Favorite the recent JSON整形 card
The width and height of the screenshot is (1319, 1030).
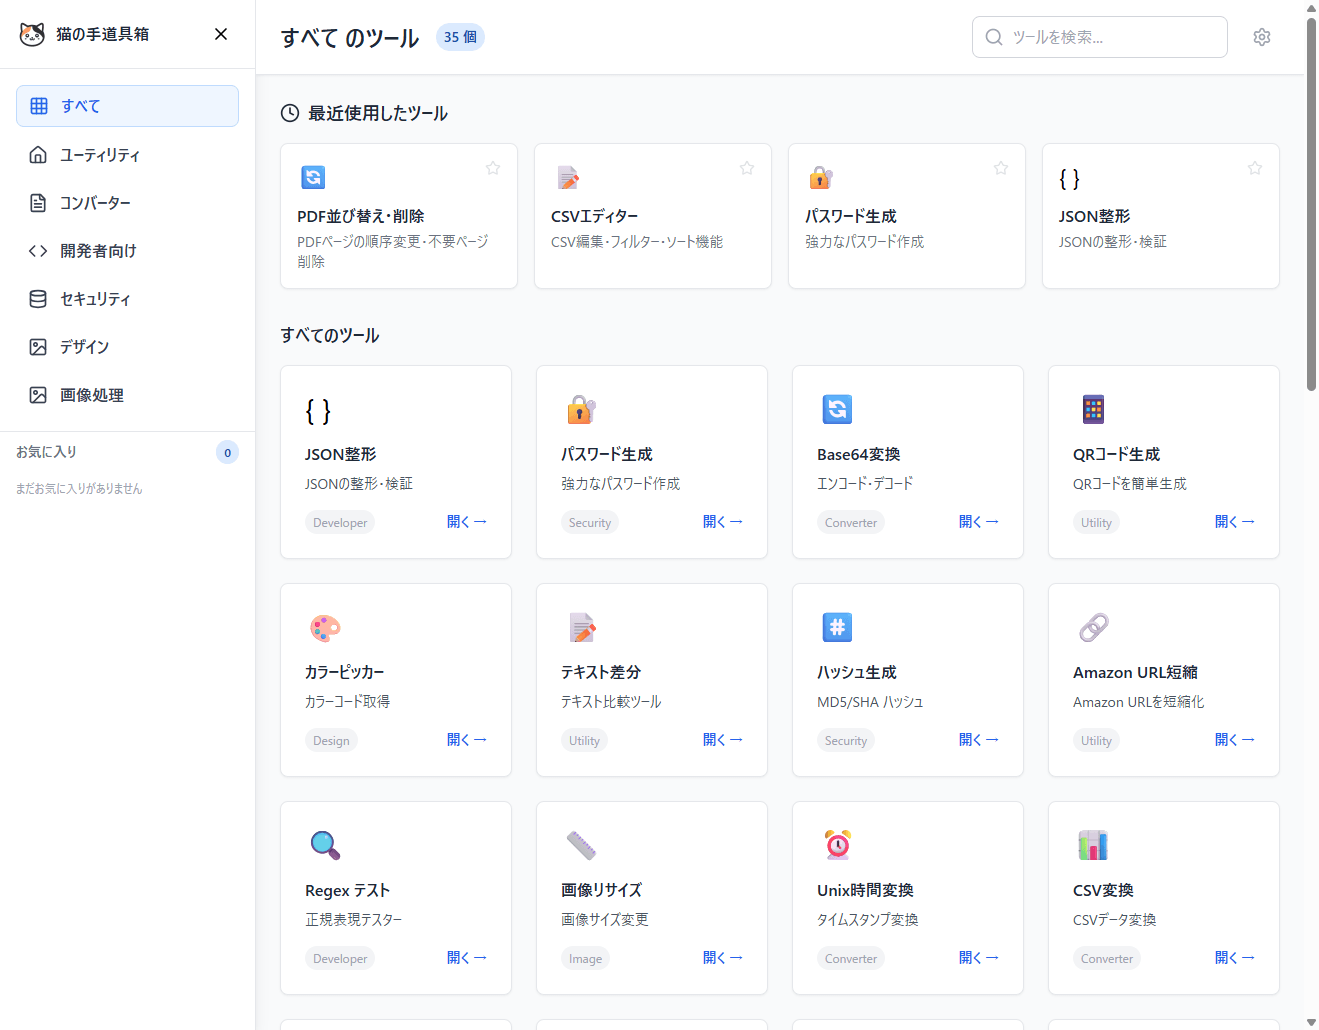point(1255,168)
